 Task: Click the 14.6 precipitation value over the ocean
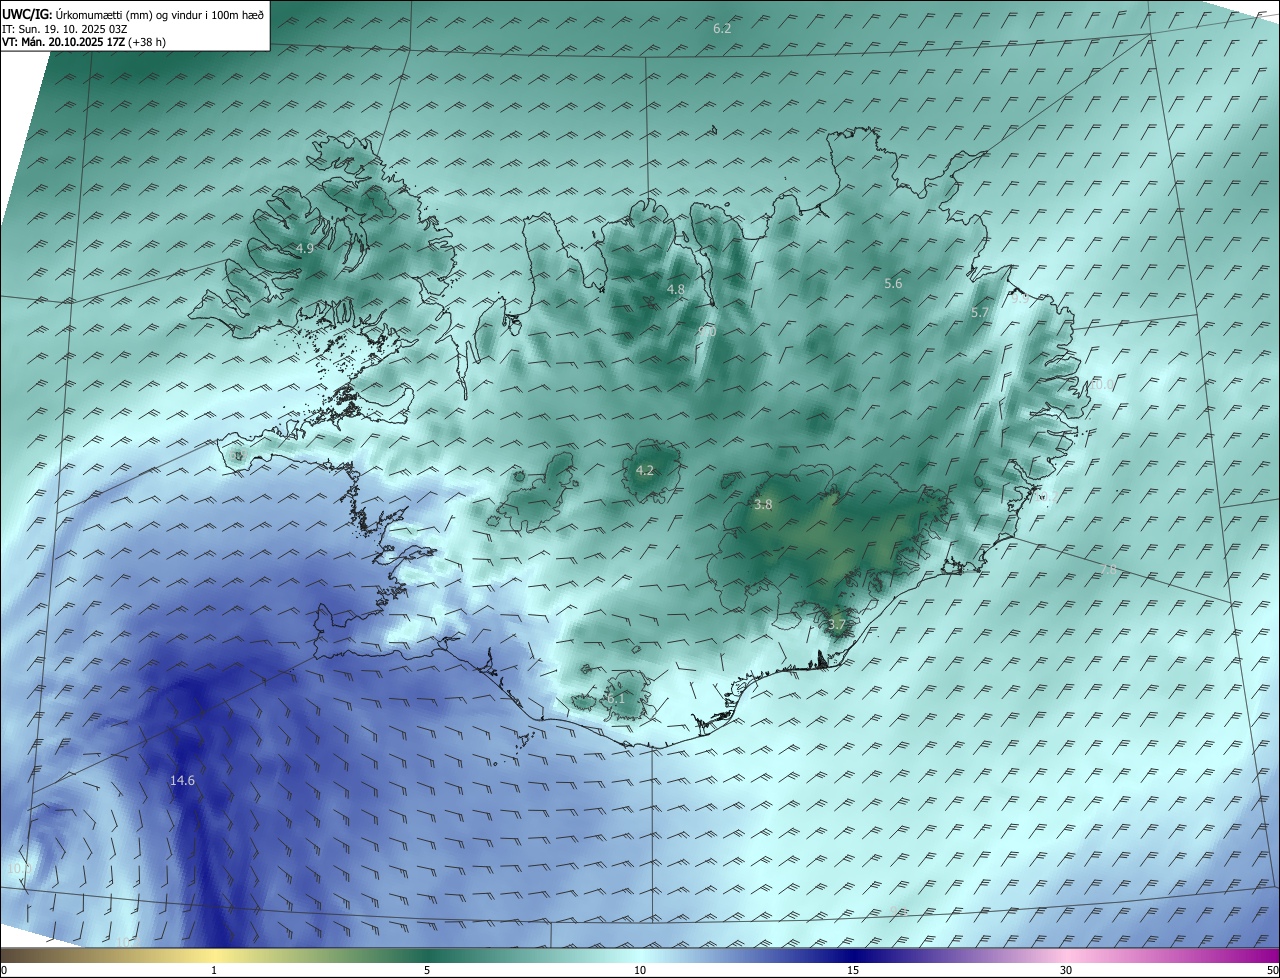tap(182, 780)
